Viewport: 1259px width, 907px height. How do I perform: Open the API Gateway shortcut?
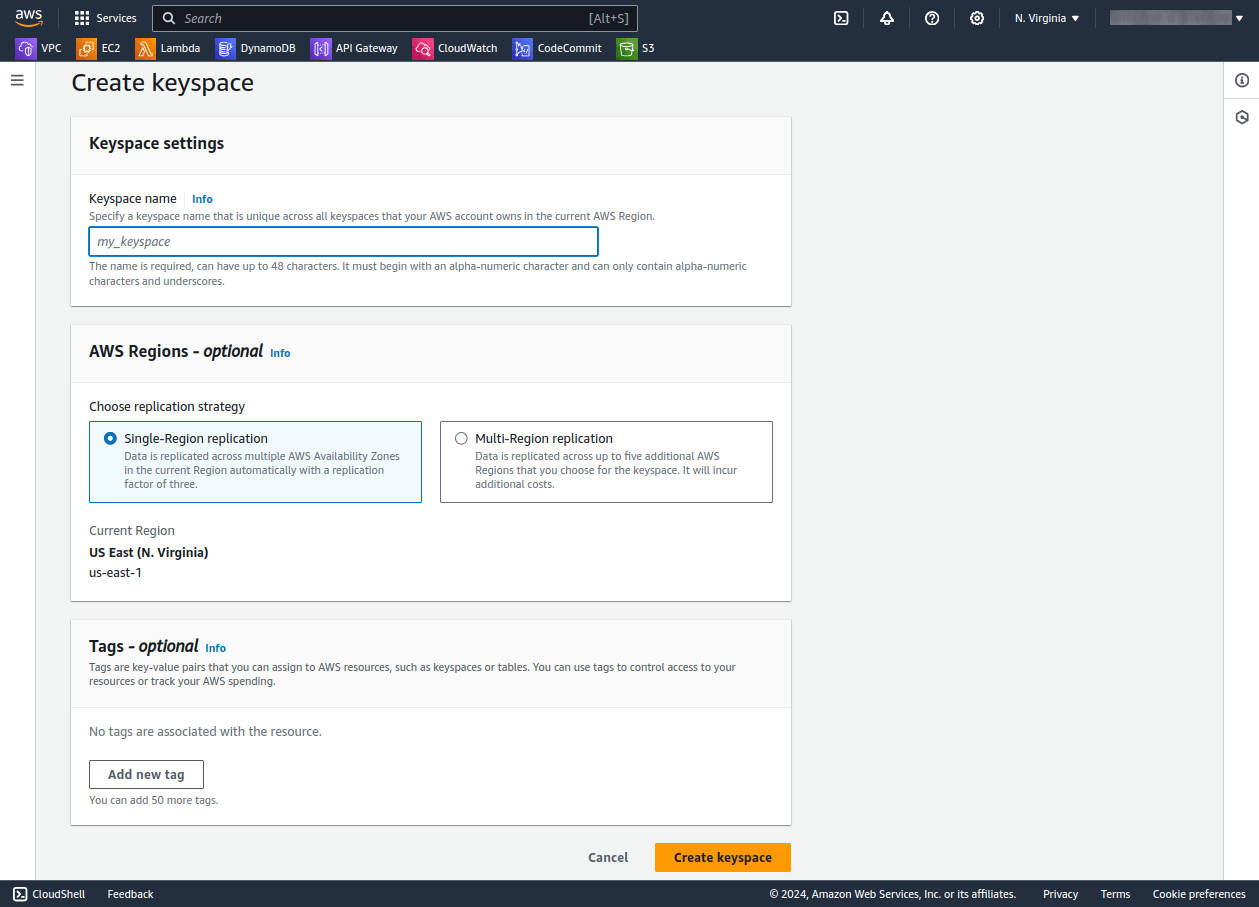click(x=365, y=48)
